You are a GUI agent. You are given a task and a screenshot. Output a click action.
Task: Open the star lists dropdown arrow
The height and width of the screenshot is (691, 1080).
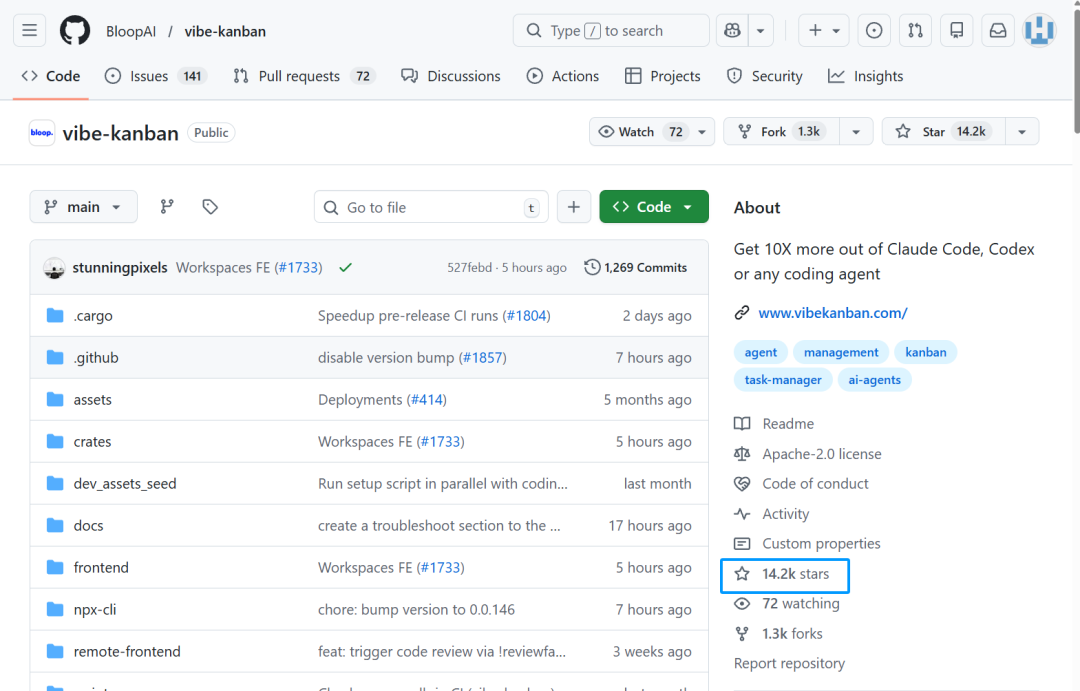(x=1021, y=132)
